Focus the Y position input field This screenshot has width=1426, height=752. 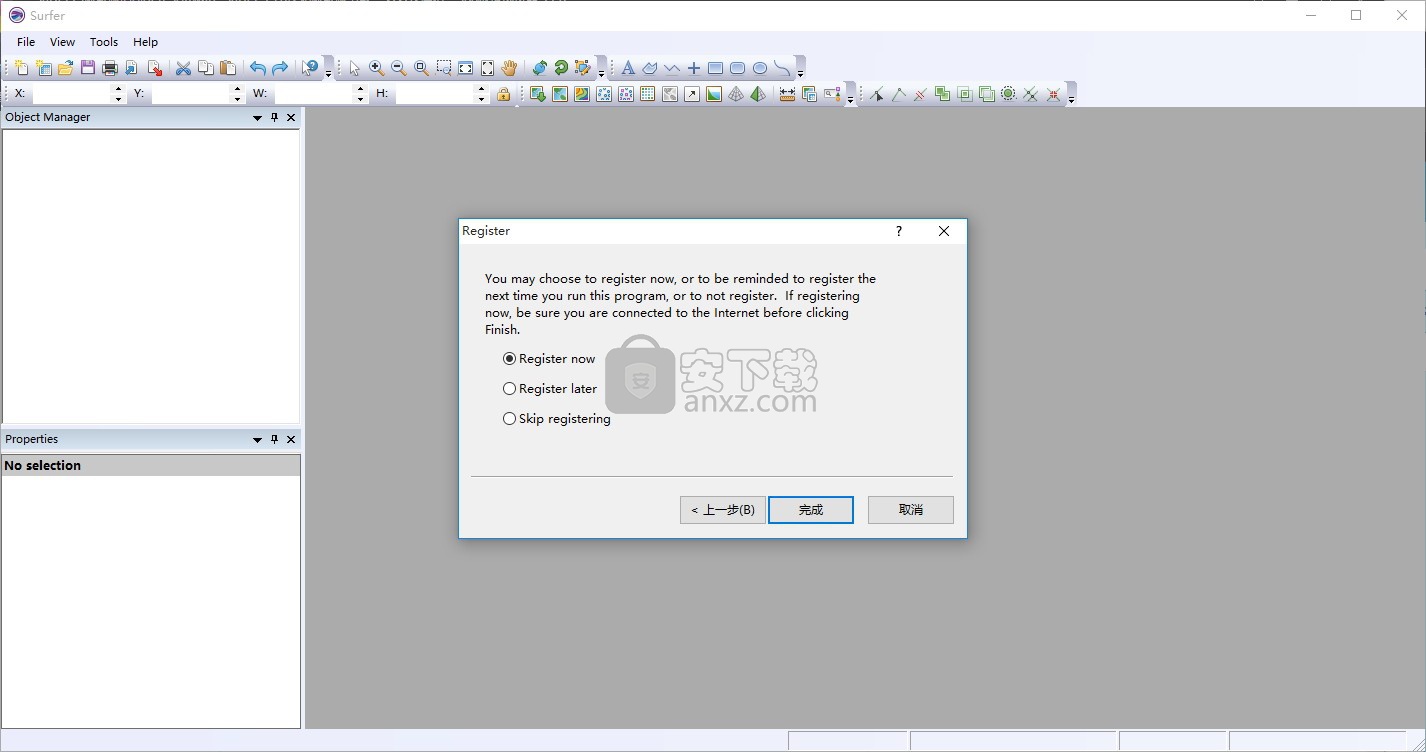coord(192,94)
